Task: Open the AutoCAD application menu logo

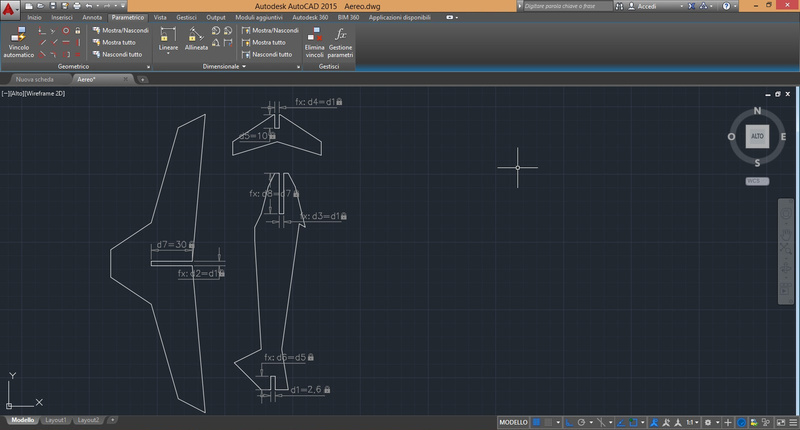Action: click(10, 9)
